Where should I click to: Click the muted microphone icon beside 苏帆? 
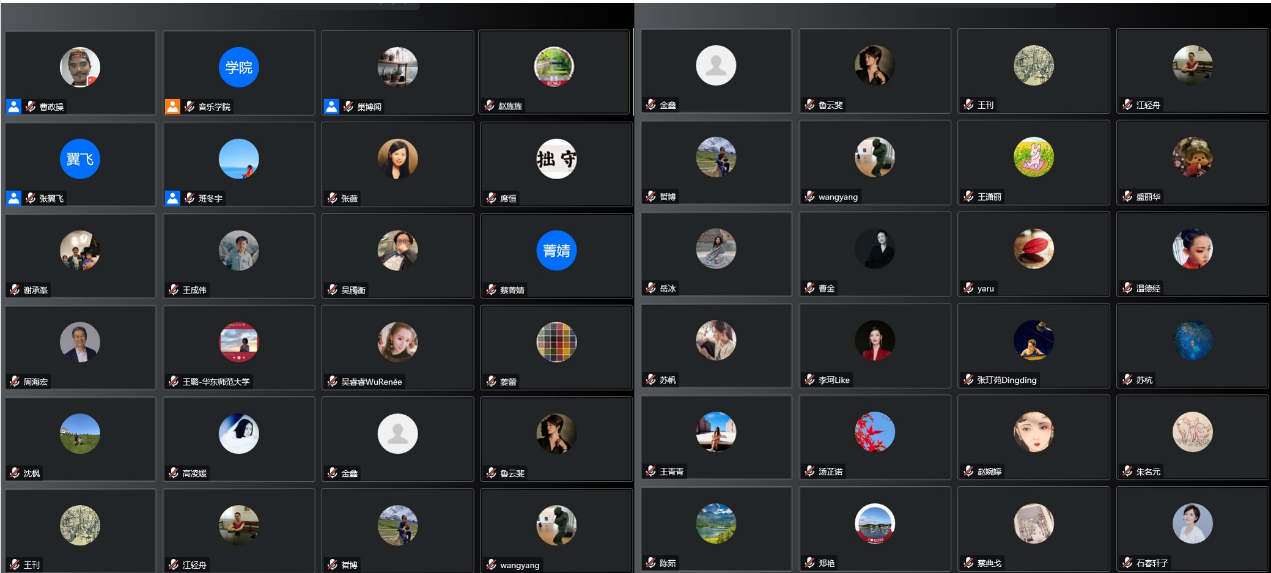[x=651, y=380]
